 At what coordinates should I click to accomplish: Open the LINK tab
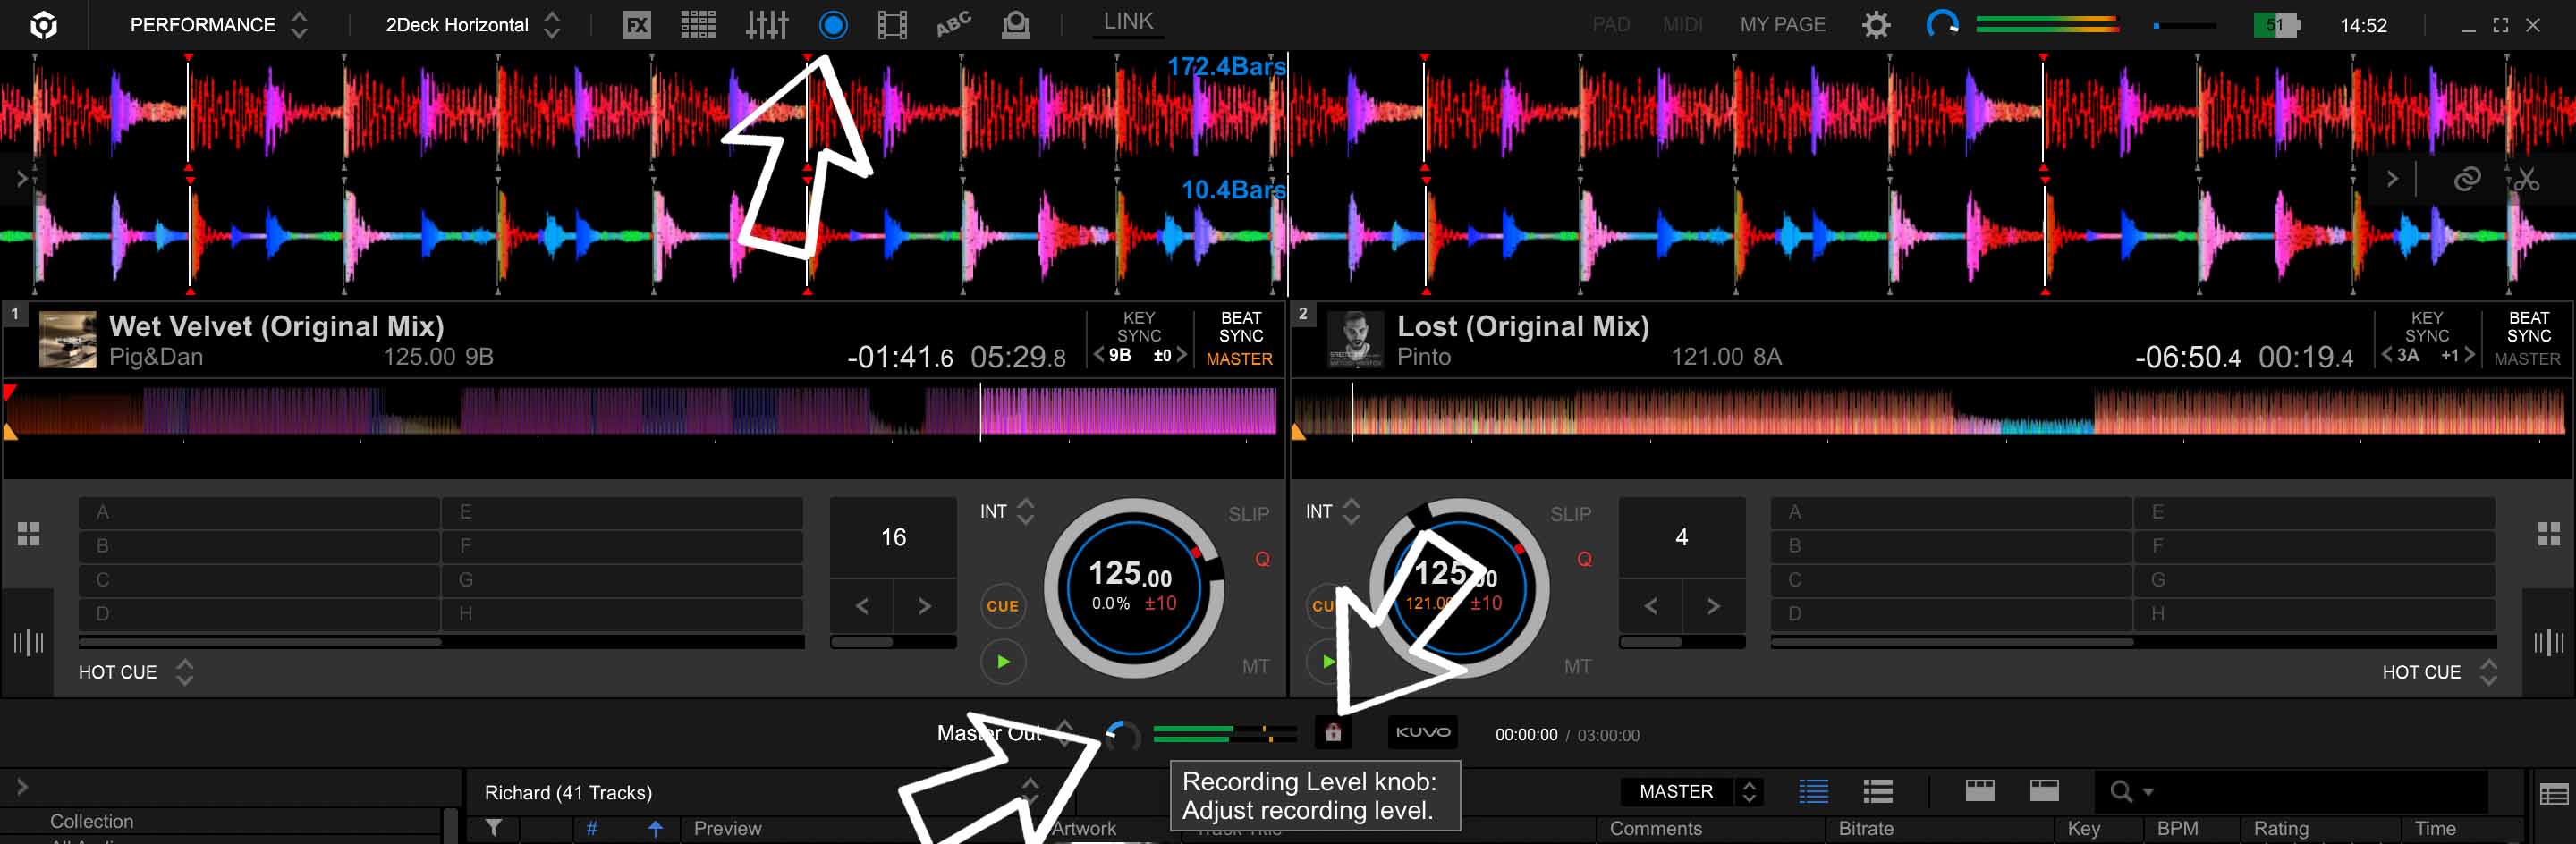tap(1128, 22)
